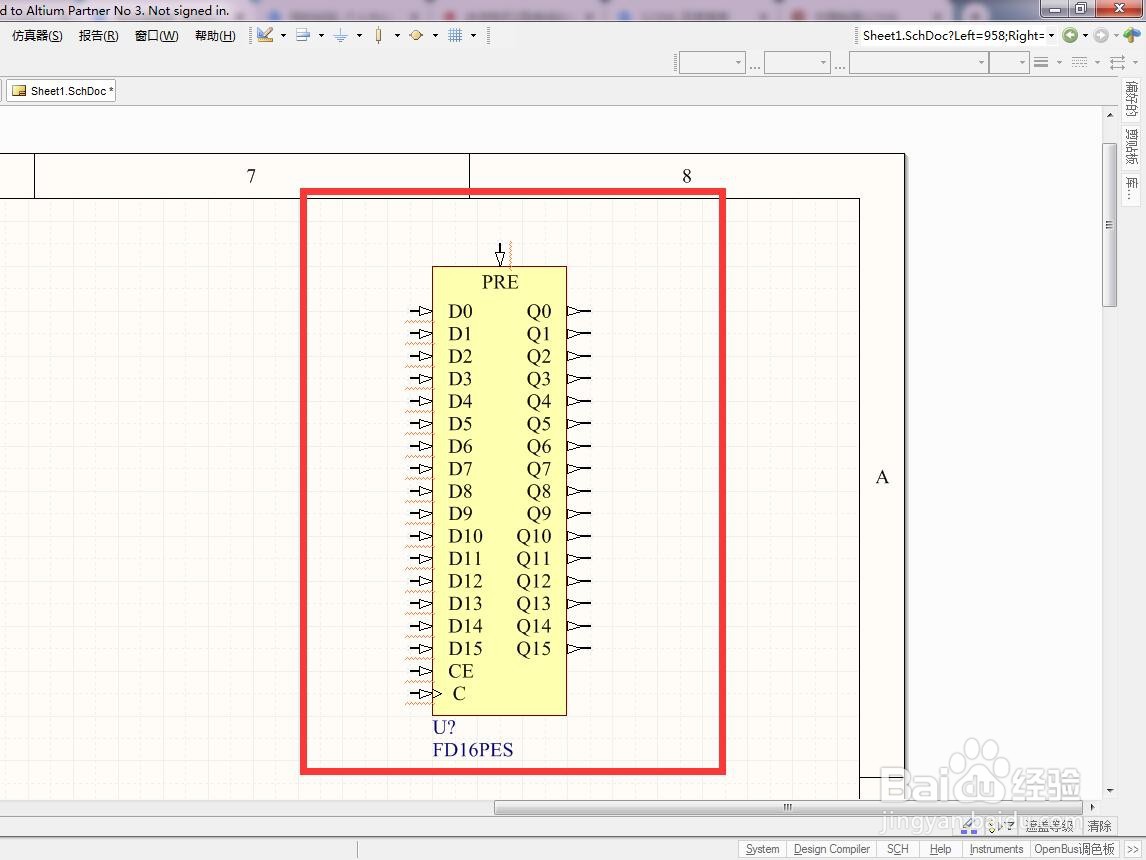Select the simulation sources icon

click(417, 35)
